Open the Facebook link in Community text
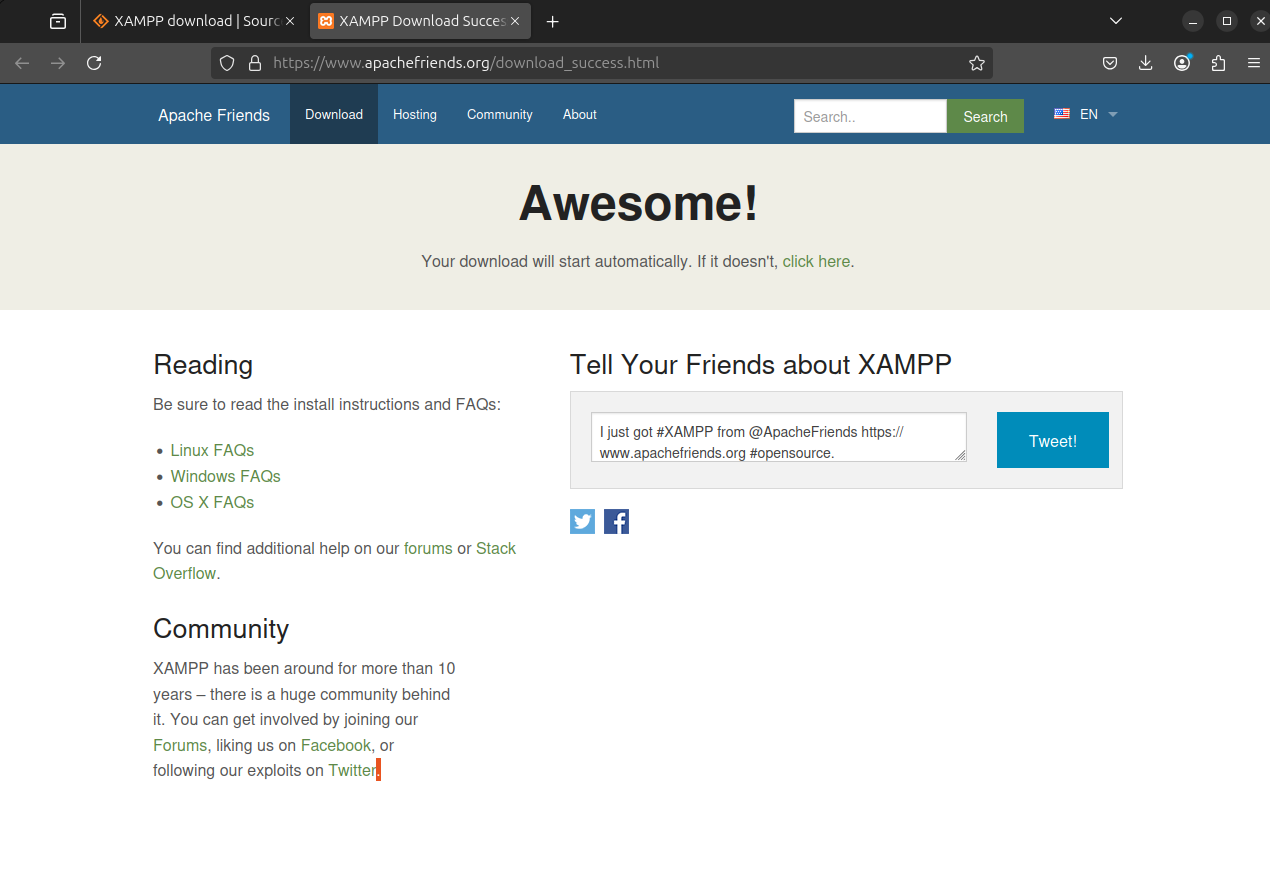Viewport: 1270px width, 891px height. [336, 745]
